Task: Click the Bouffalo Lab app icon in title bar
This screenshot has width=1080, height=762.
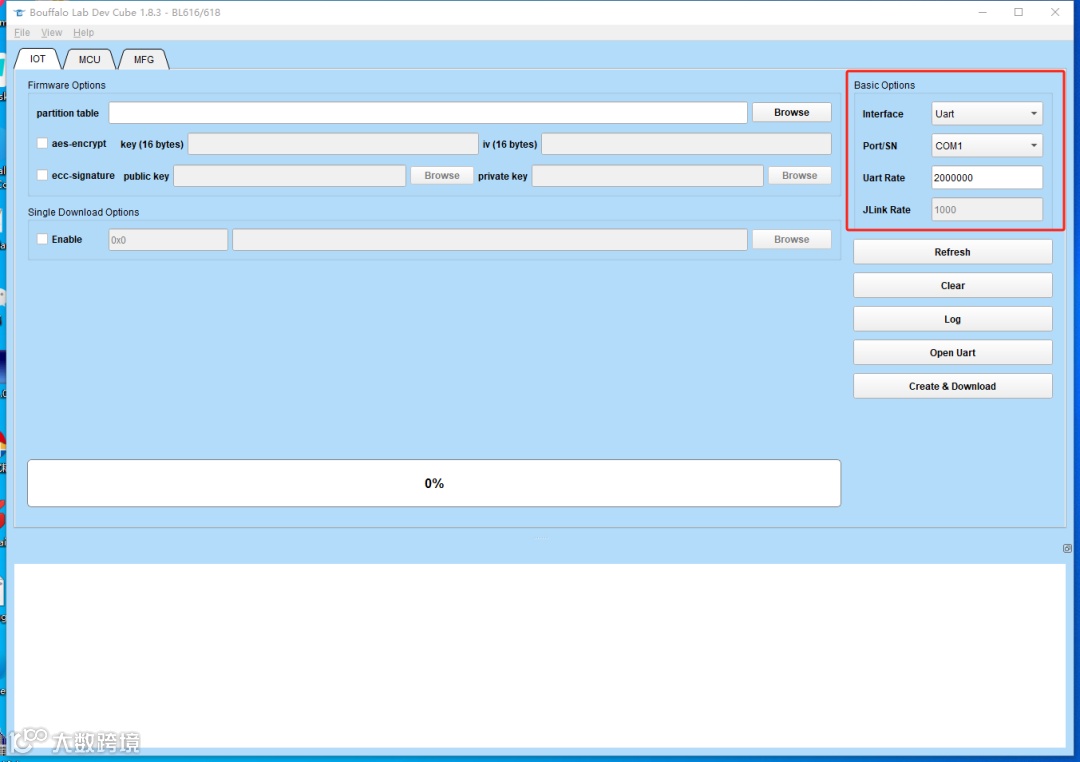Action: [19, 12]
